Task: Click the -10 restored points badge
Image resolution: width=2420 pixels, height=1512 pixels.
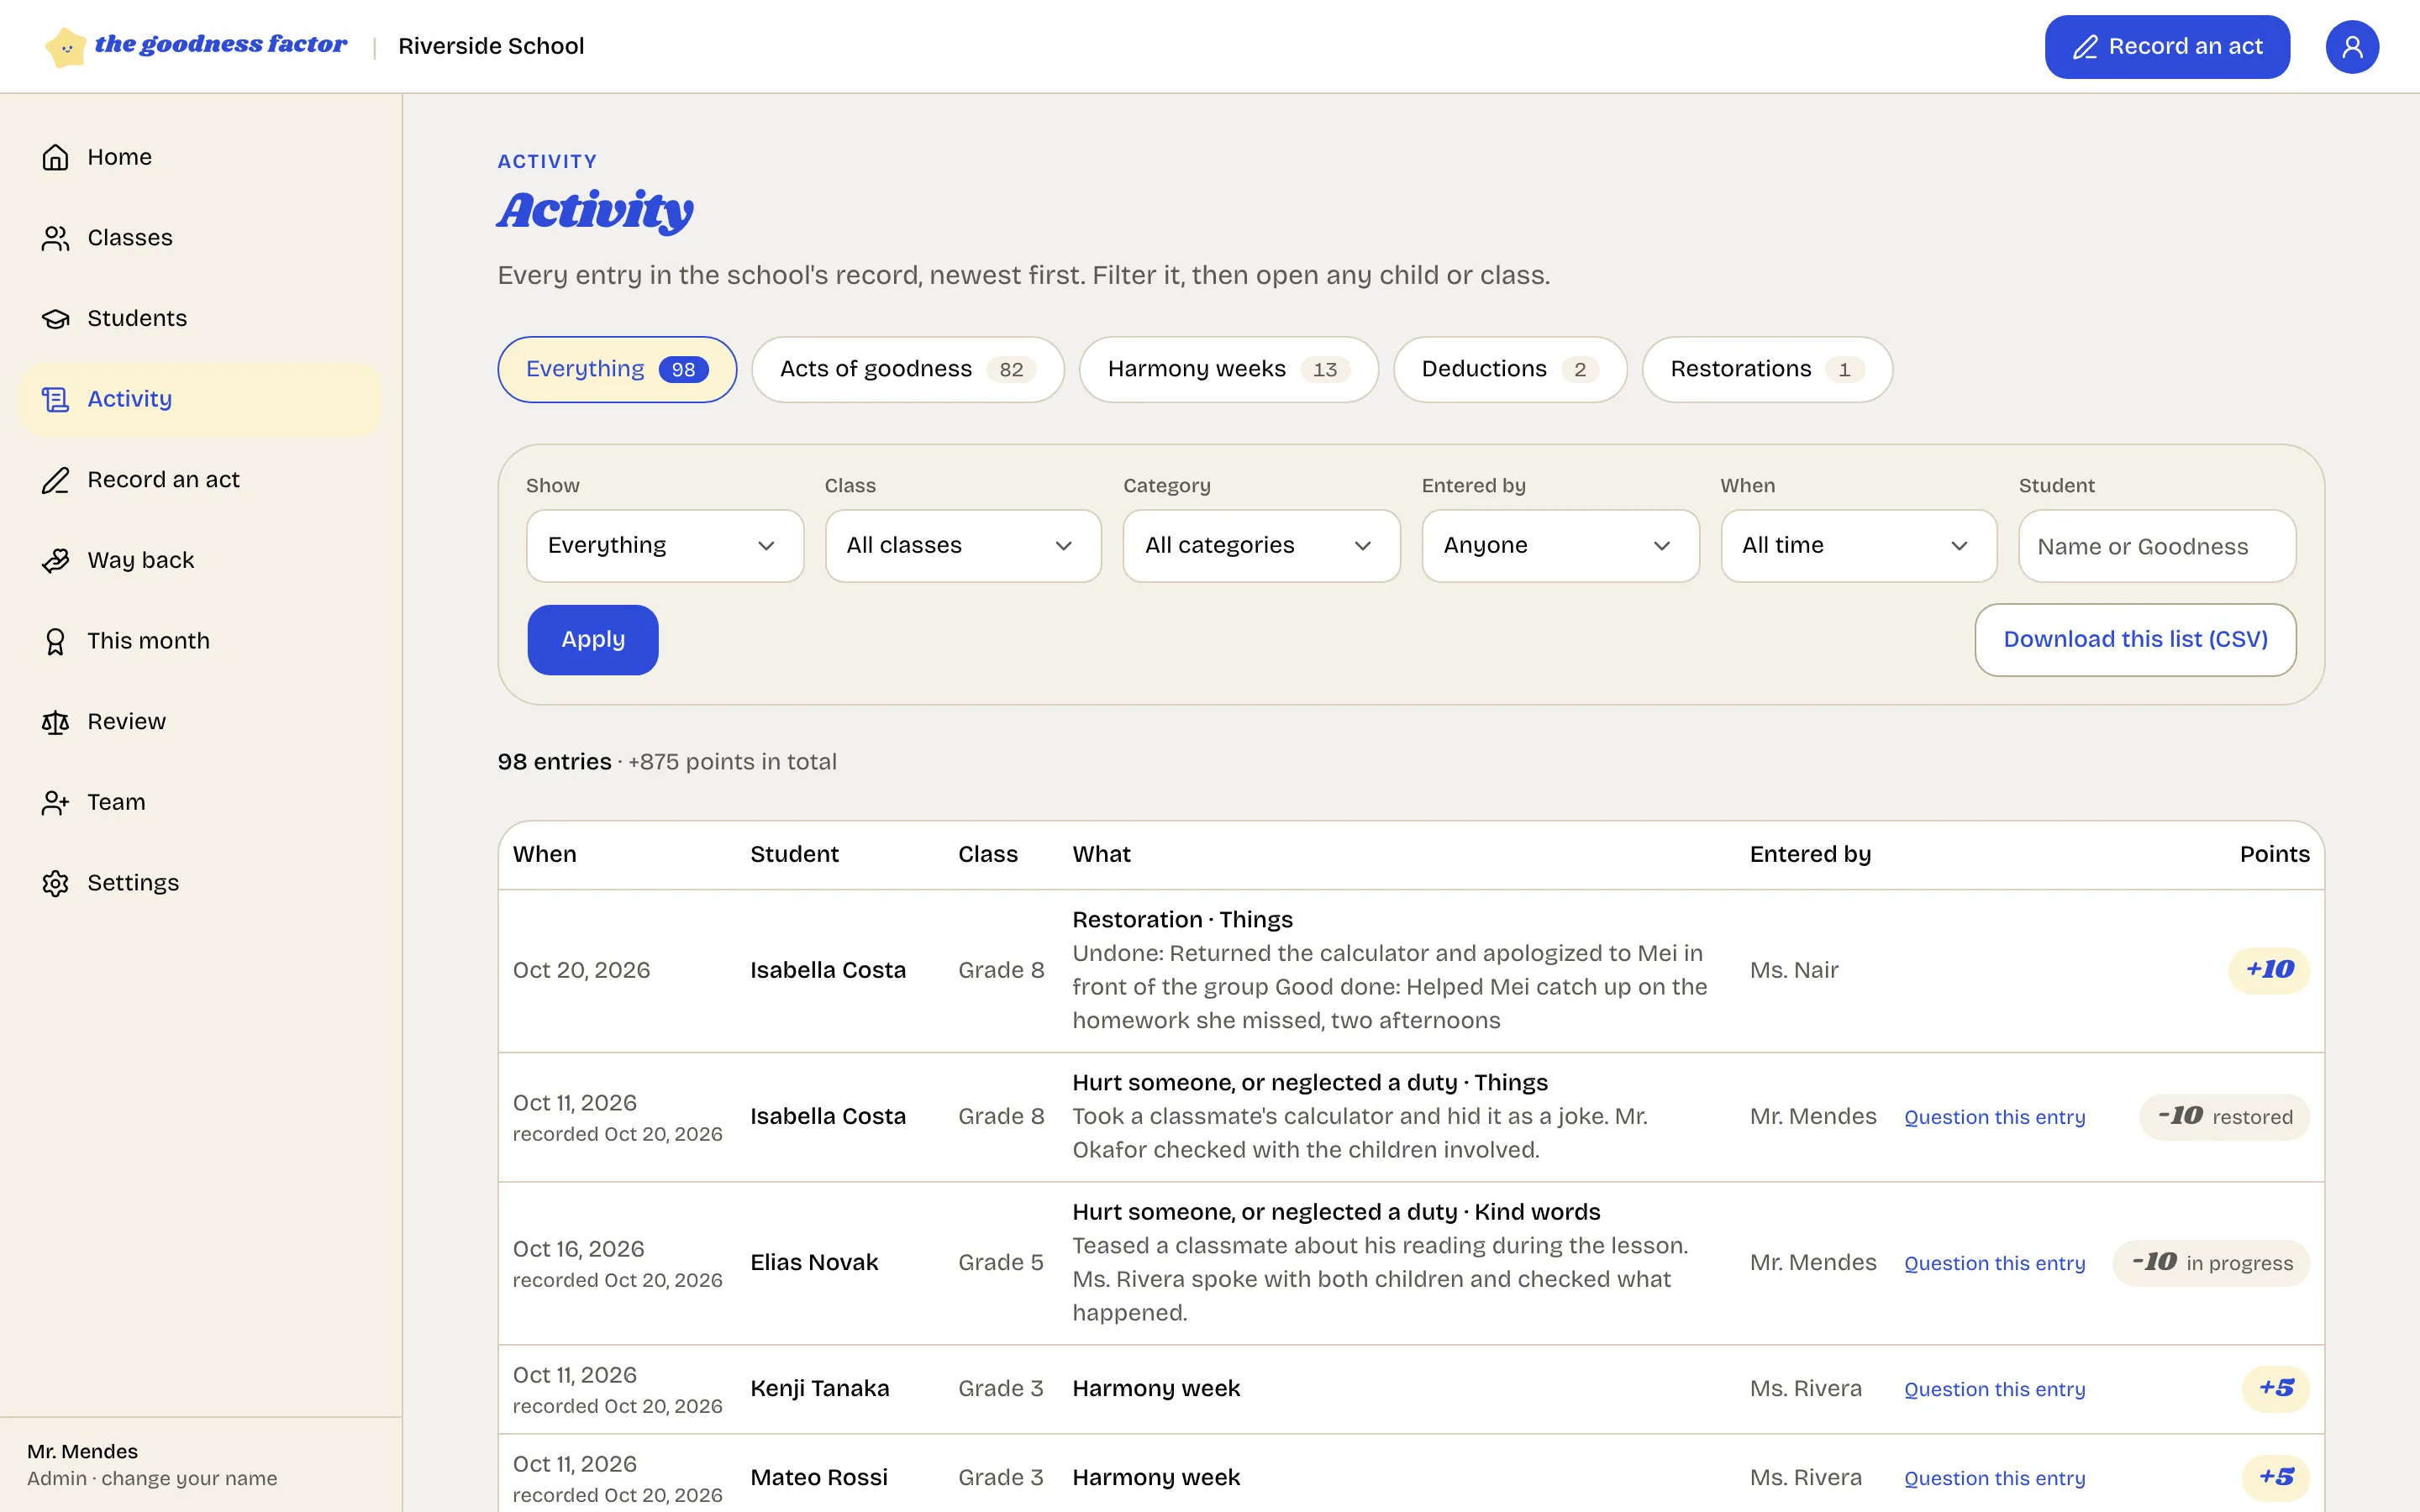Action: pyautogui.click(x=2224, y=1117)
